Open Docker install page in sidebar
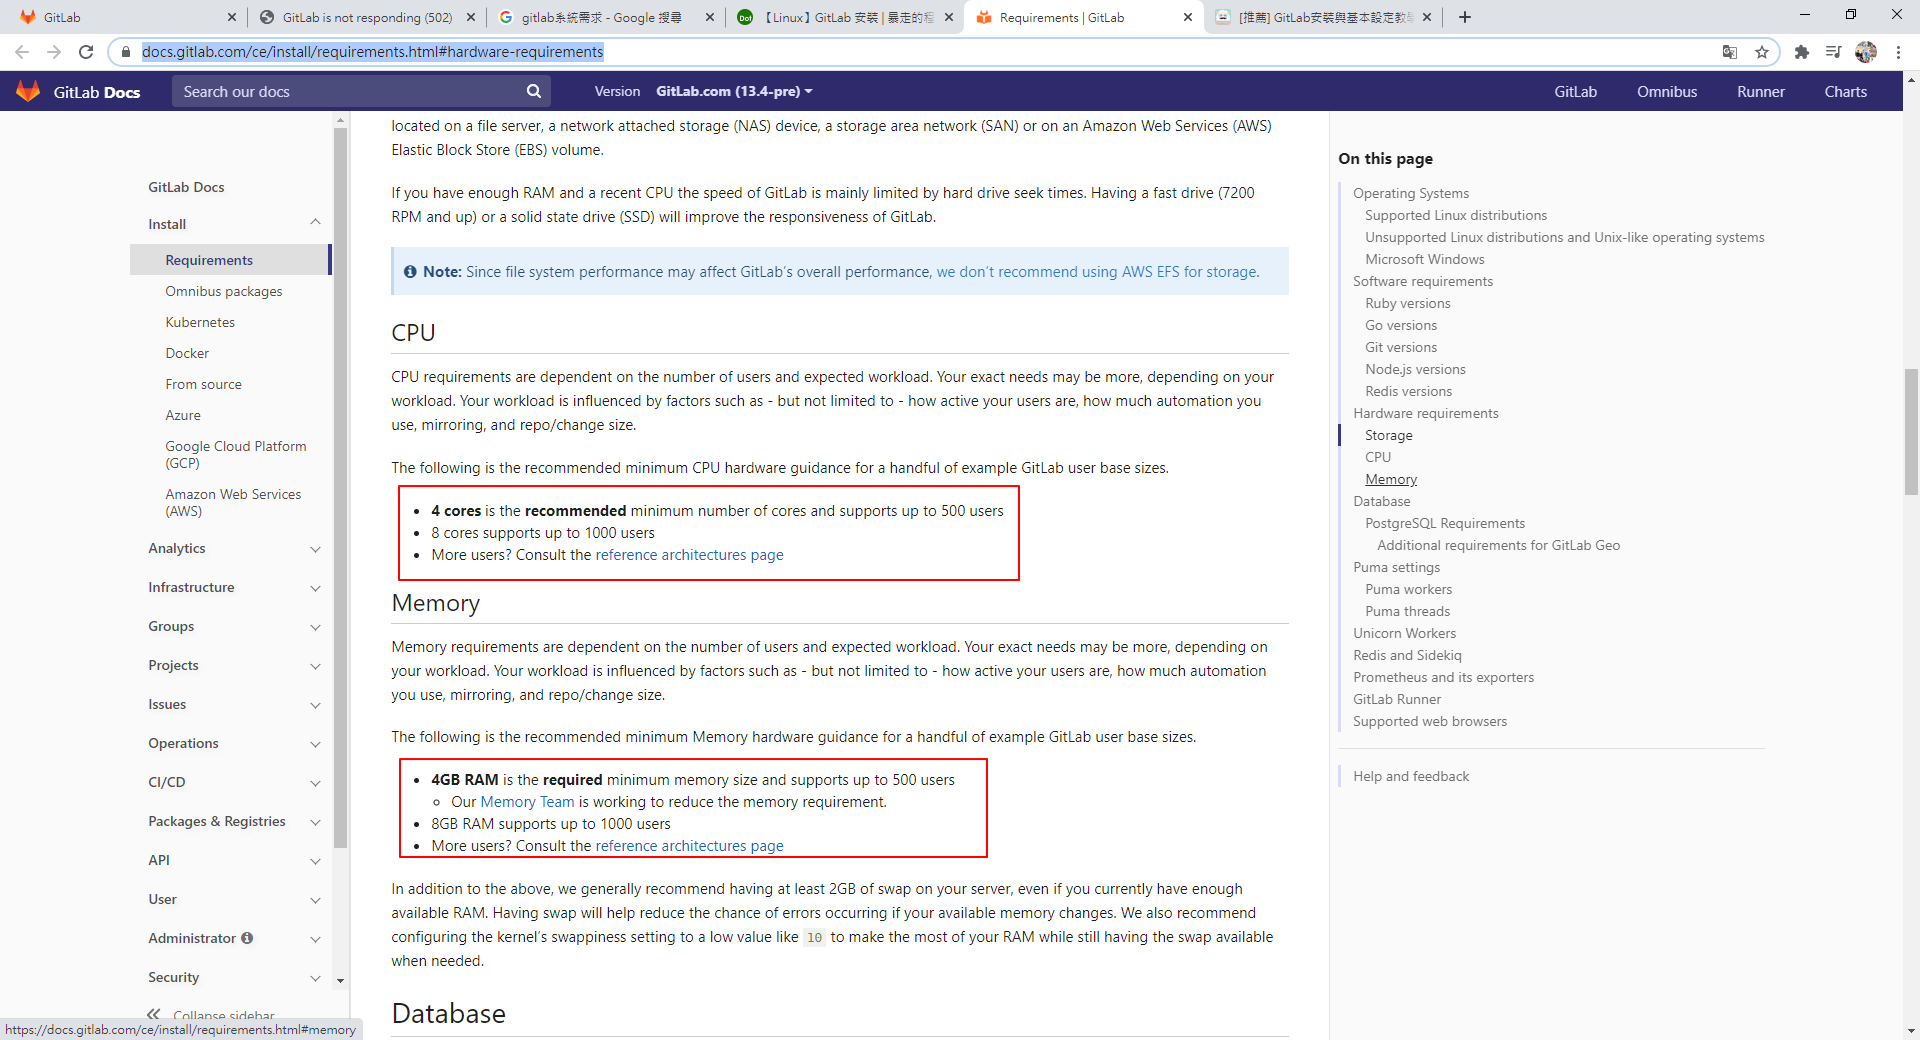The height and width of the screenshot is (1040, 1920). 187,353
